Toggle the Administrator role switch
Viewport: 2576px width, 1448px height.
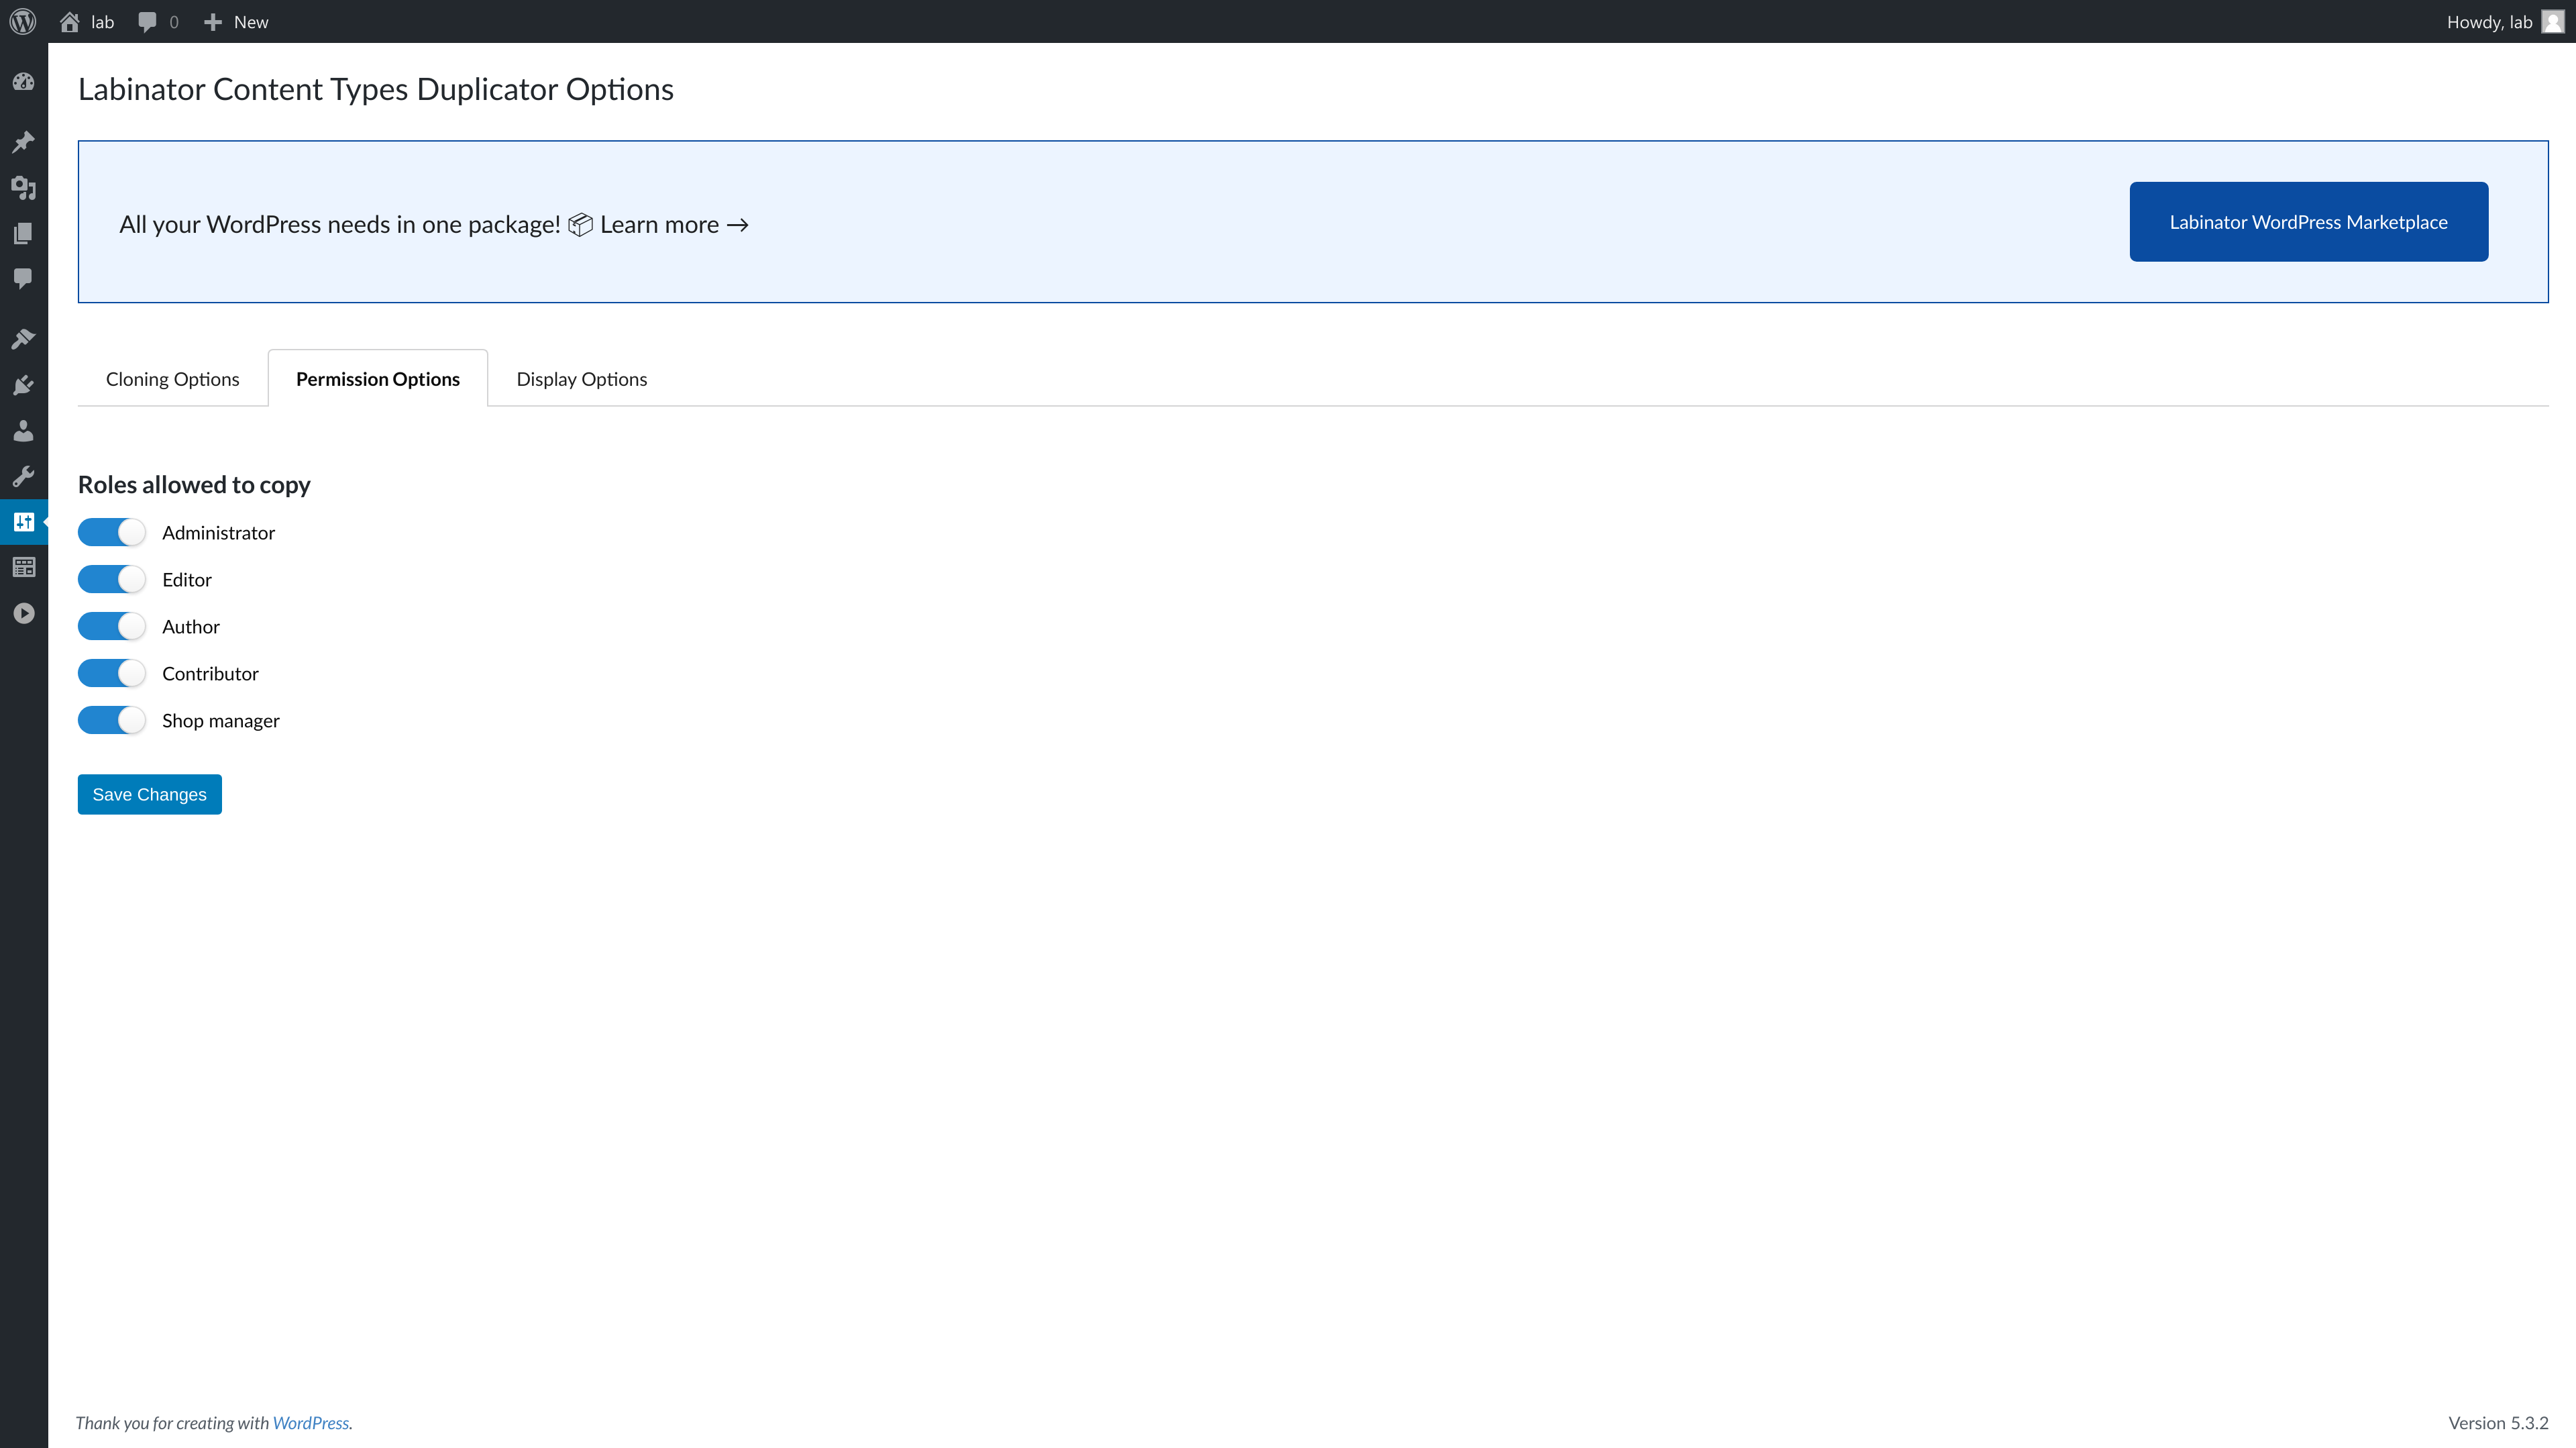click(112, 532)
